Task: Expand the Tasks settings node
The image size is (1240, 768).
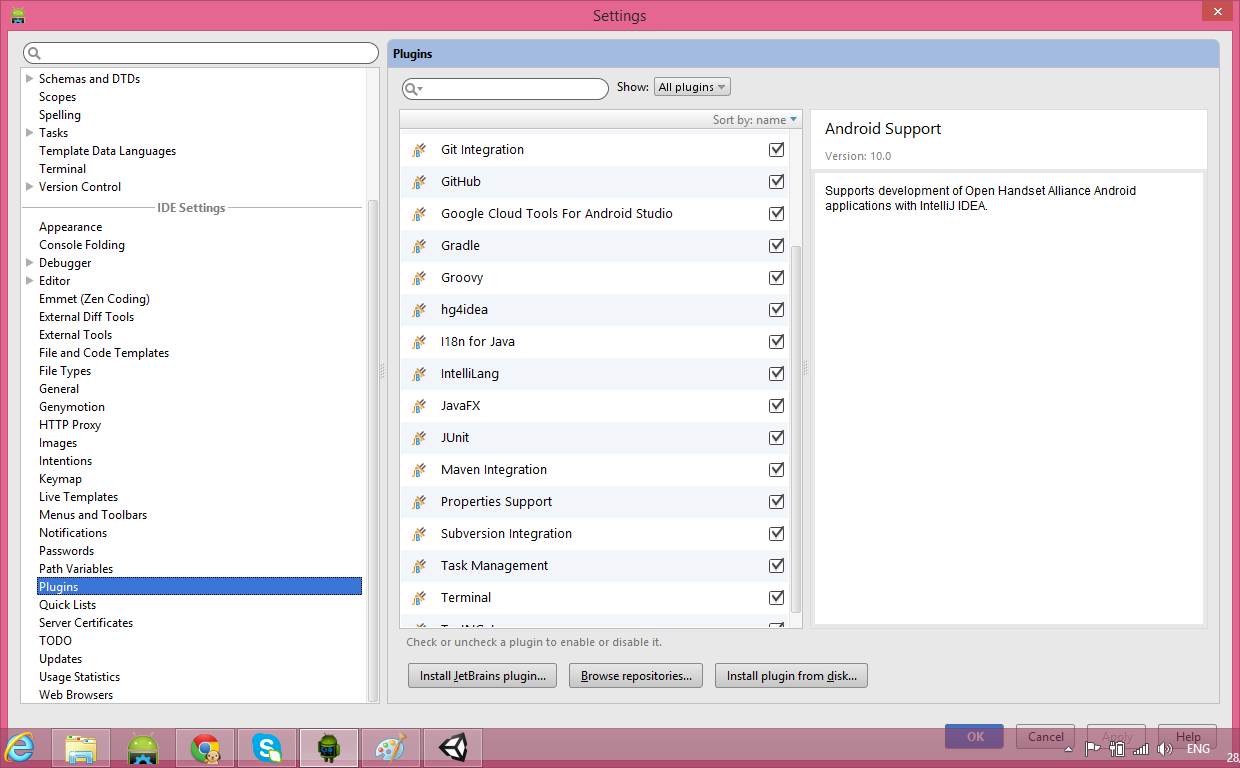Action: coord(29,133)
